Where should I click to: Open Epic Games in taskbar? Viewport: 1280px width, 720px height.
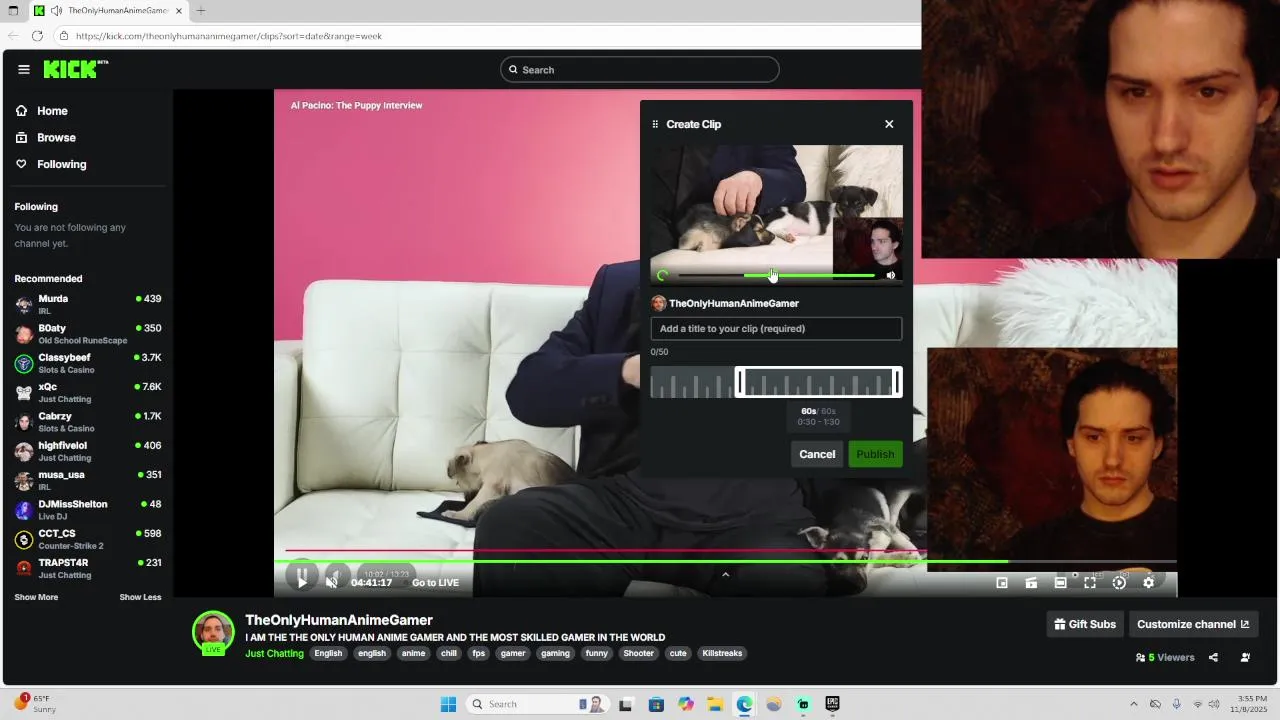(832, 704)
